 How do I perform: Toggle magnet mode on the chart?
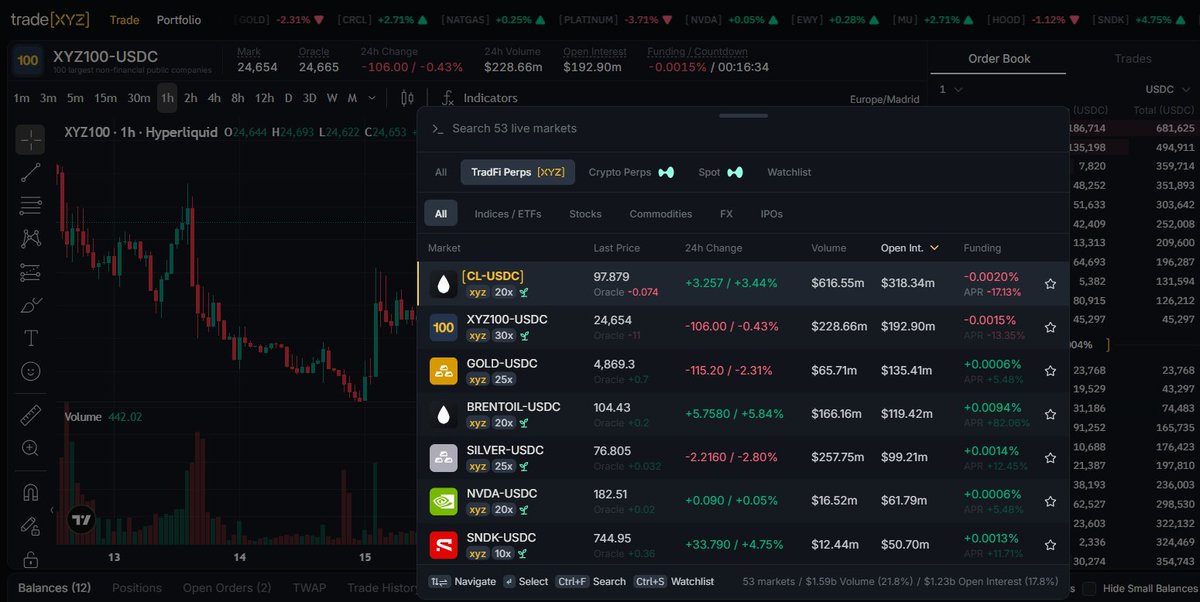coord(30,492)
